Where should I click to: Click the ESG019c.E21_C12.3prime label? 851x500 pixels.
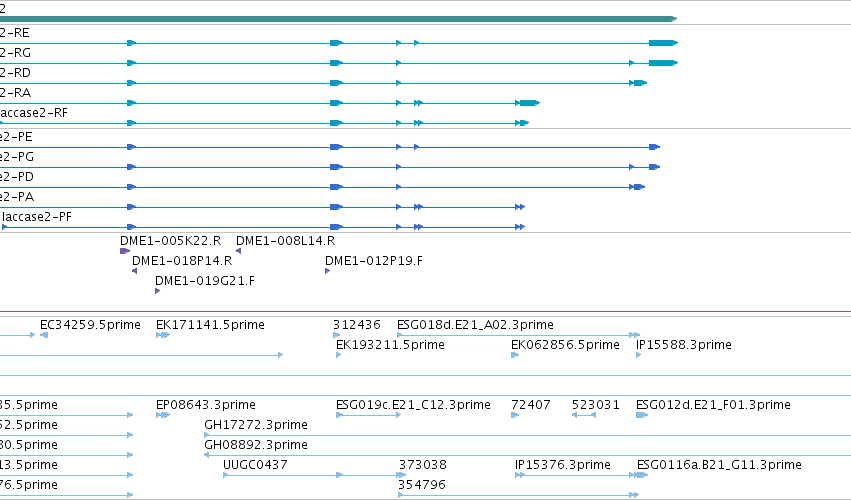tap(413, 405)
